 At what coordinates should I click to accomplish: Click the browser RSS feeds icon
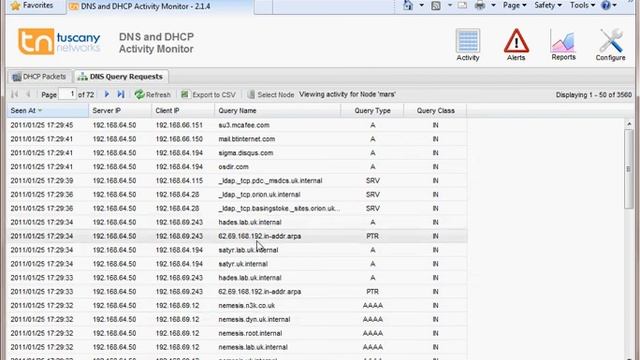coord(436,5)
